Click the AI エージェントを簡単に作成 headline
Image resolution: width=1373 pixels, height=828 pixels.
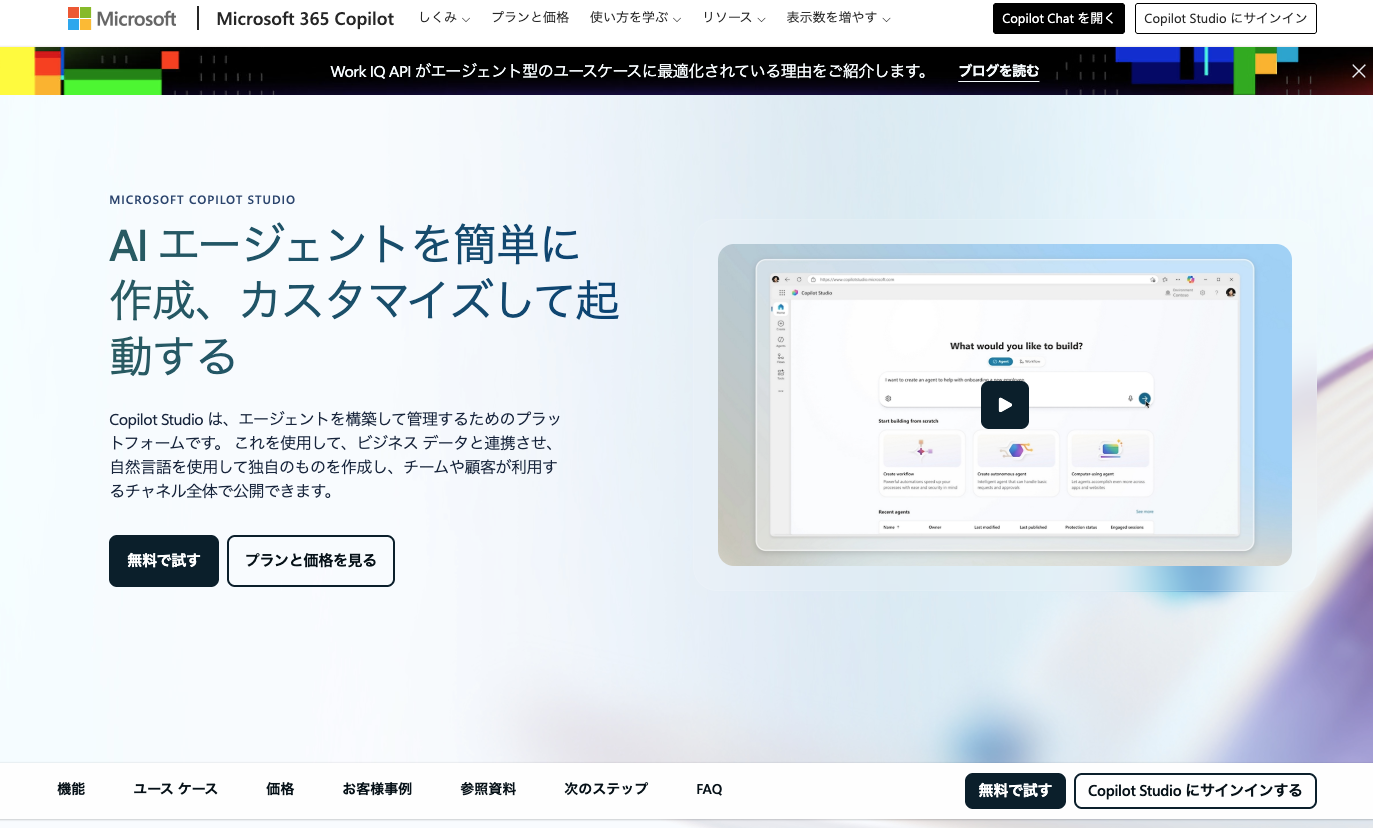[x=364, y=300]
